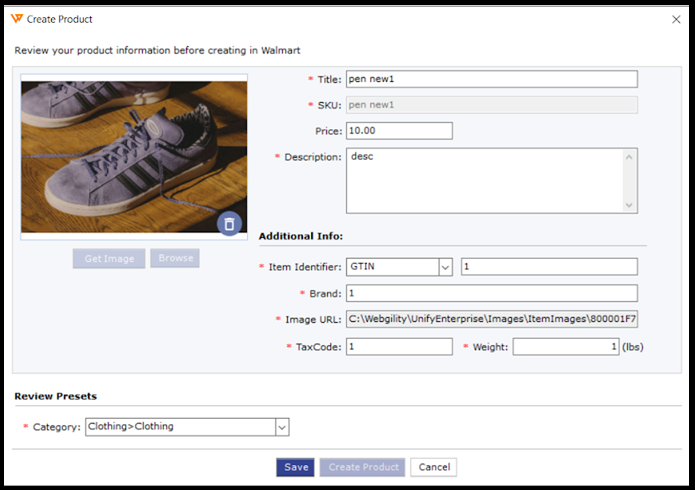Cancel the product creation
The height and width of the screenshot is (490, 695).
pos(433,467)
